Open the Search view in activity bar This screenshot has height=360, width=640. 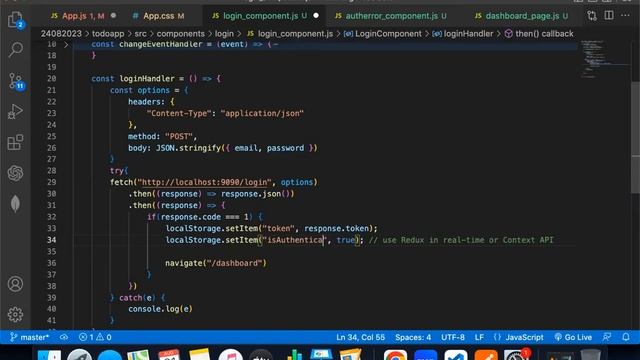click(16, 50)
